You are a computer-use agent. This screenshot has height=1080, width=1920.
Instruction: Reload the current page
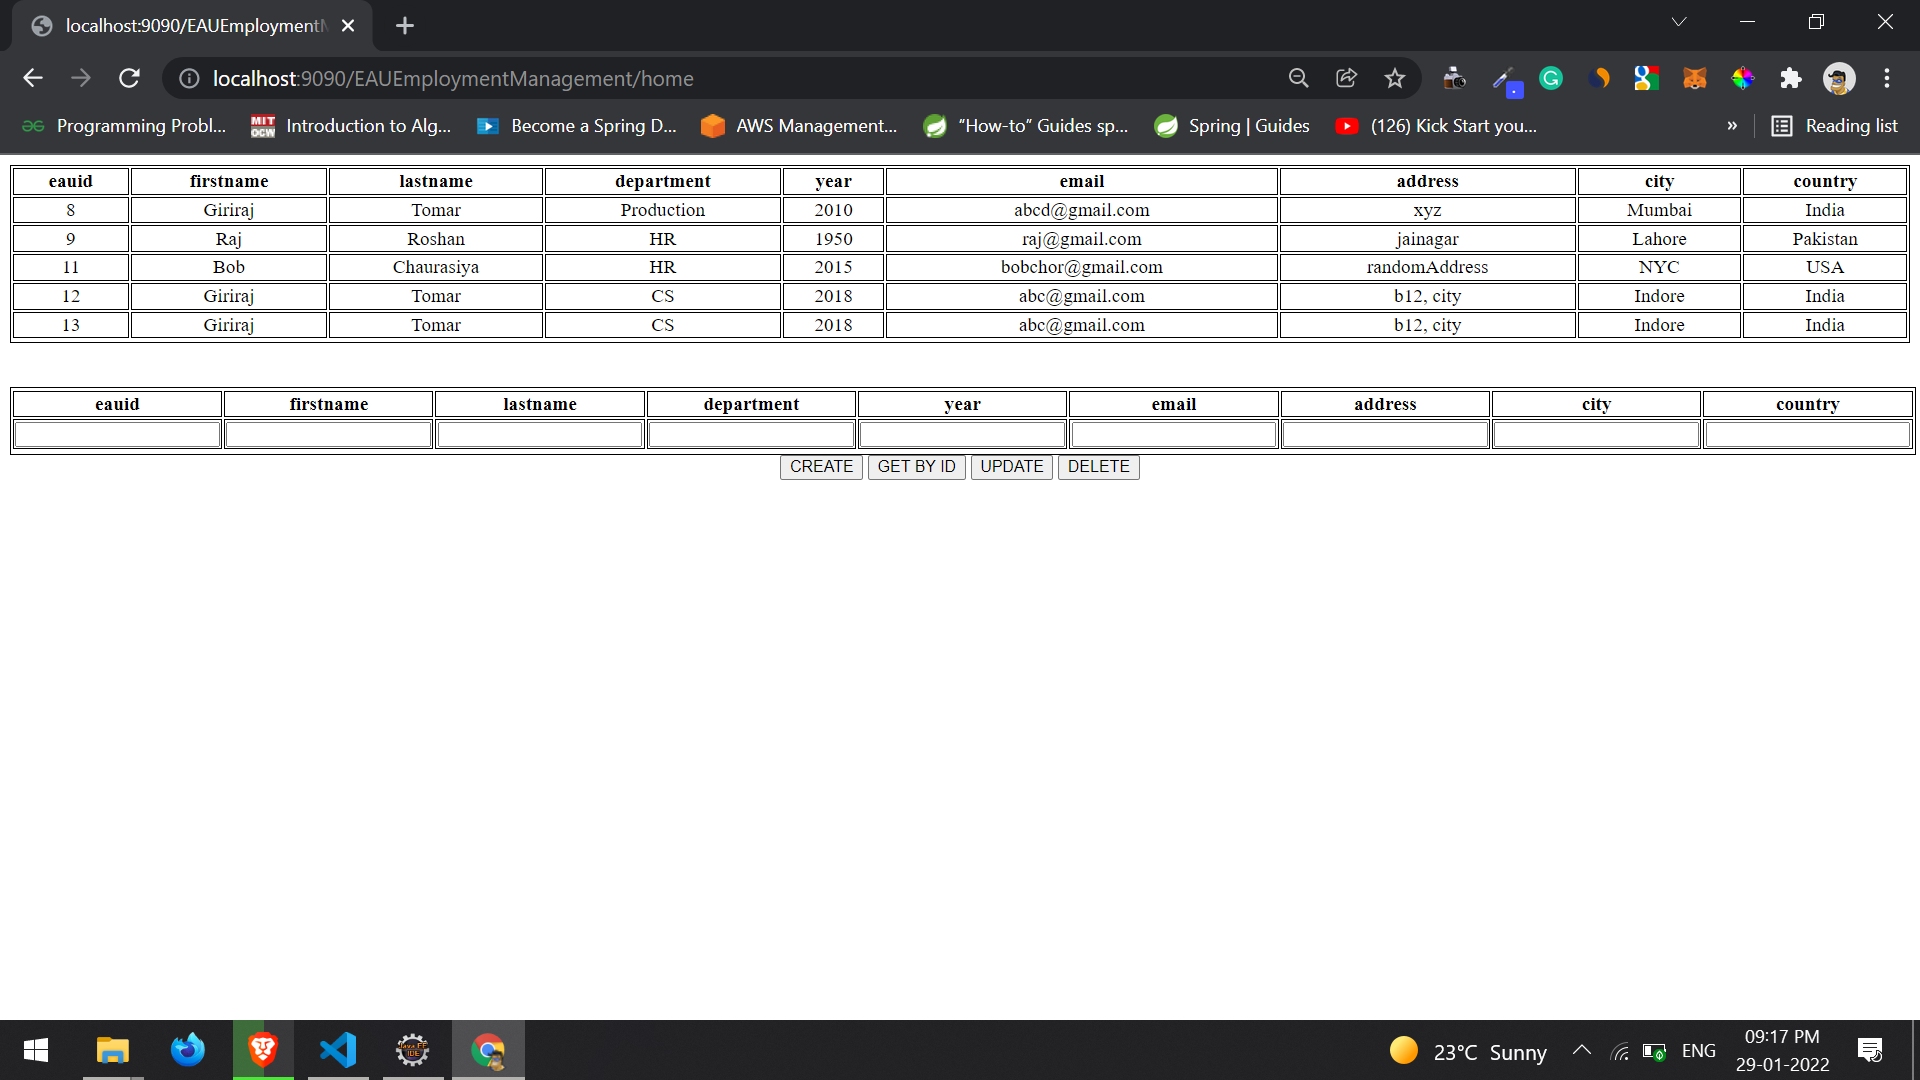(129, 78)
